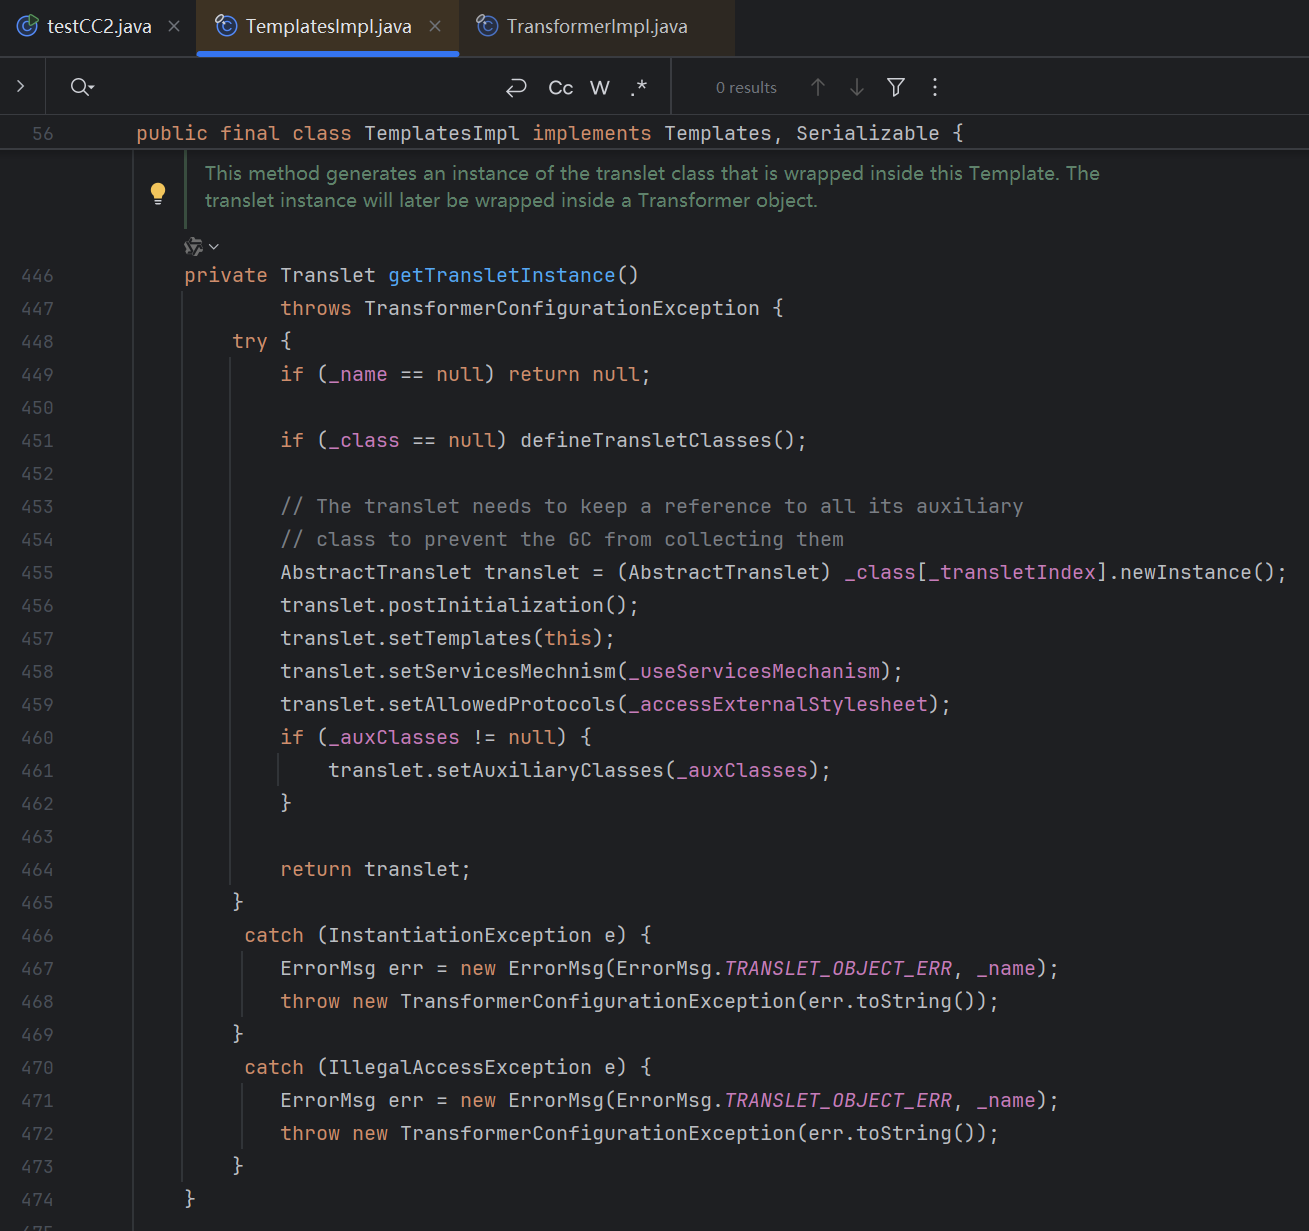Viewport: 1309px width, 1231px height.
Task: Open the usages inlay dropdown above getTransletInstance
Action: coord(202,246)
